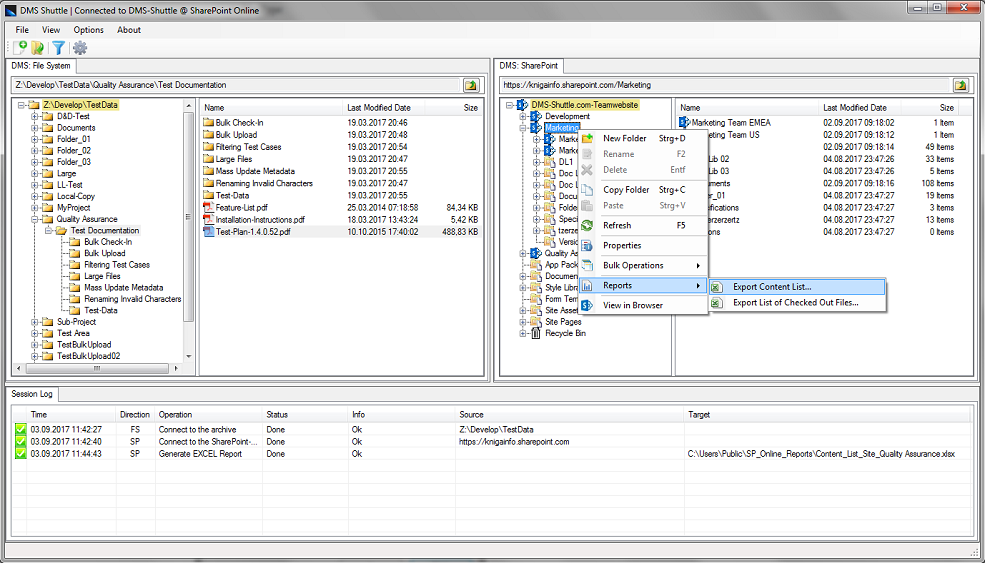Viewport: 985px width, 563px height.
Task: Sort the file system list by the Name column
Action: click(x=272, y=108)
